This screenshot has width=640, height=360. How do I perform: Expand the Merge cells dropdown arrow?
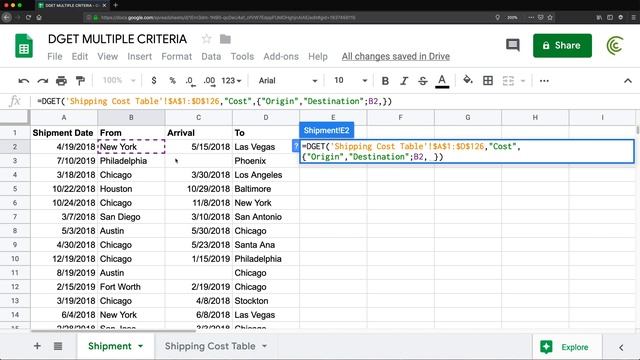tap(523, 81)
